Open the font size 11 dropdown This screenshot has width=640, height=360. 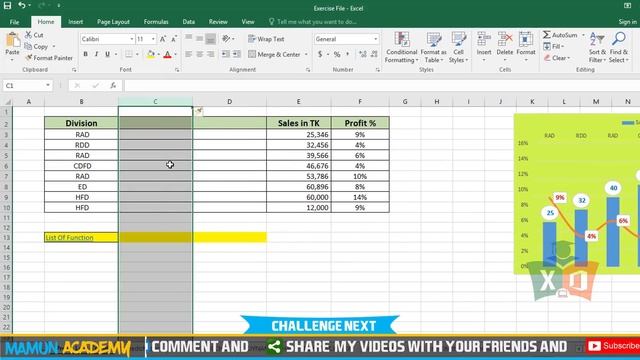pyautogui.click(x=153, y=39)
